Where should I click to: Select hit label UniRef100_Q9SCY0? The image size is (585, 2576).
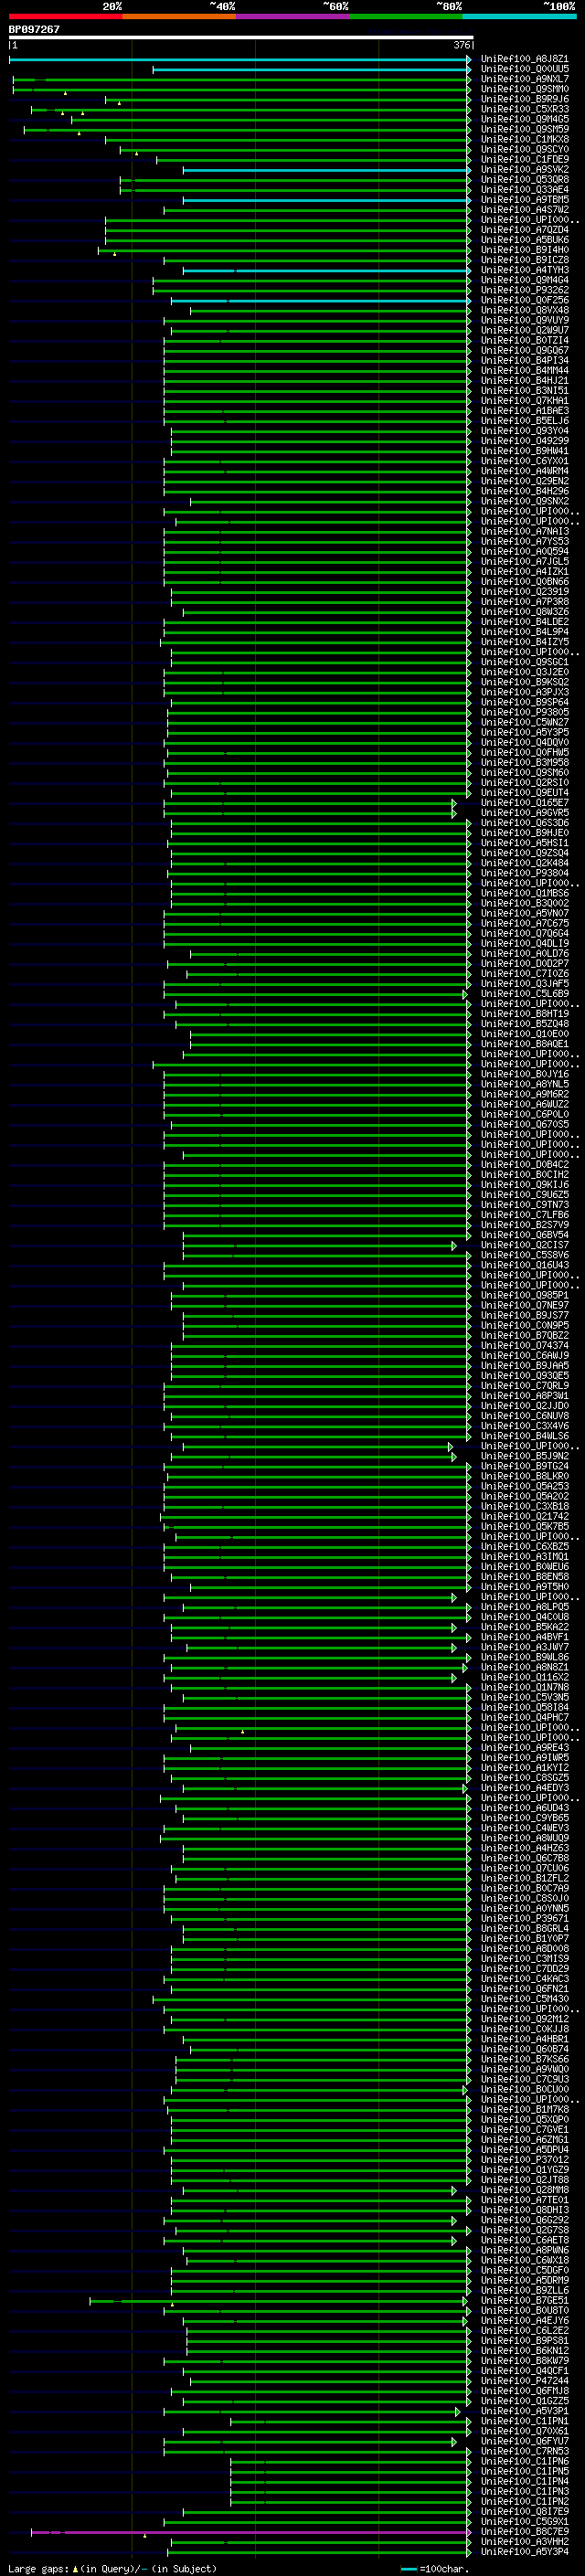click(525, 149)
